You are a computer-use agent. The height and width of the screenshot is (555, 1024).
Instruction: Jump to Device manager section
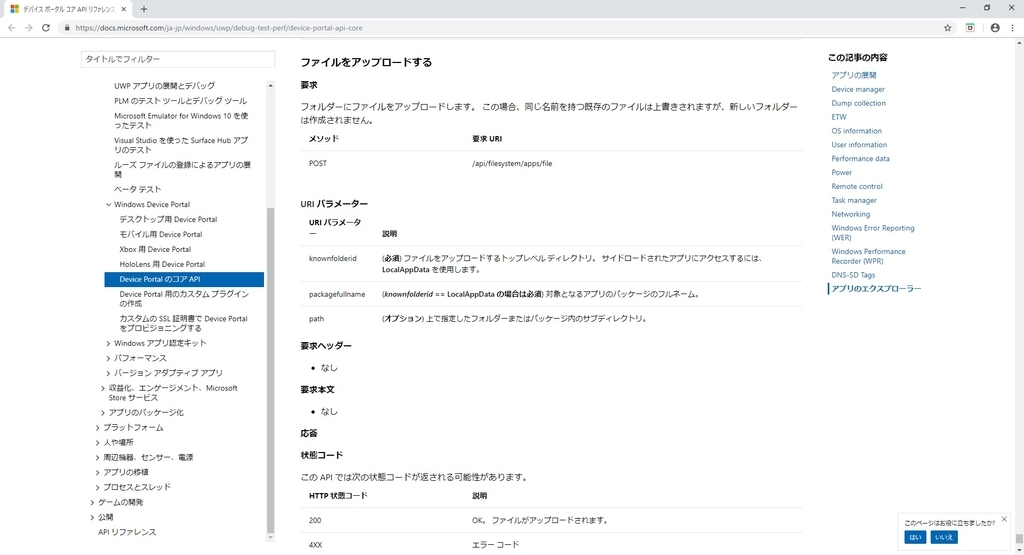coord(858,89)
